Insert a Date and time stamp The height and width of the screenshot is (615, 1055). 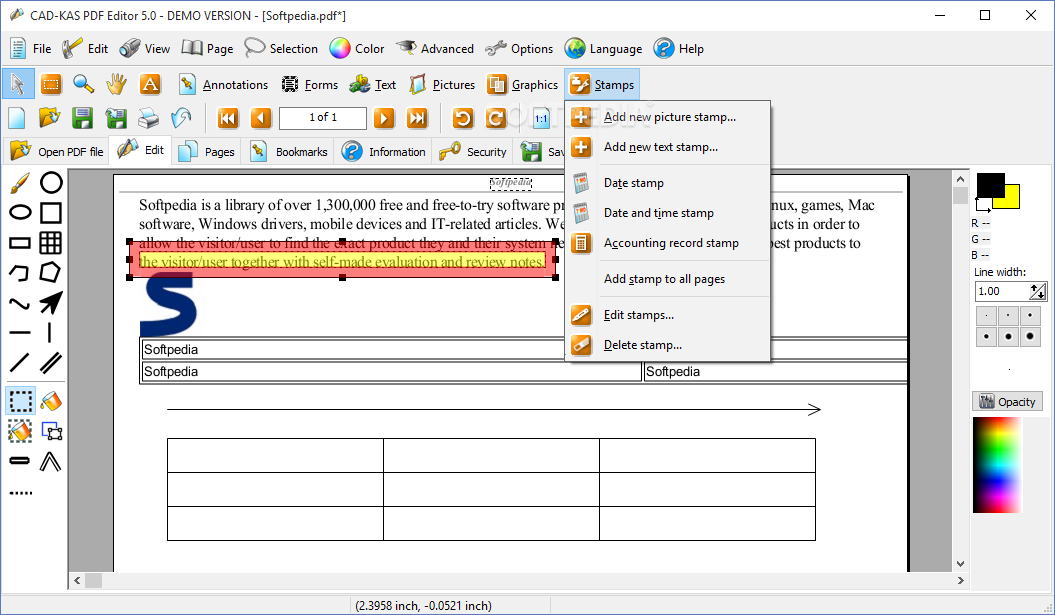click(x=667, y=213)
